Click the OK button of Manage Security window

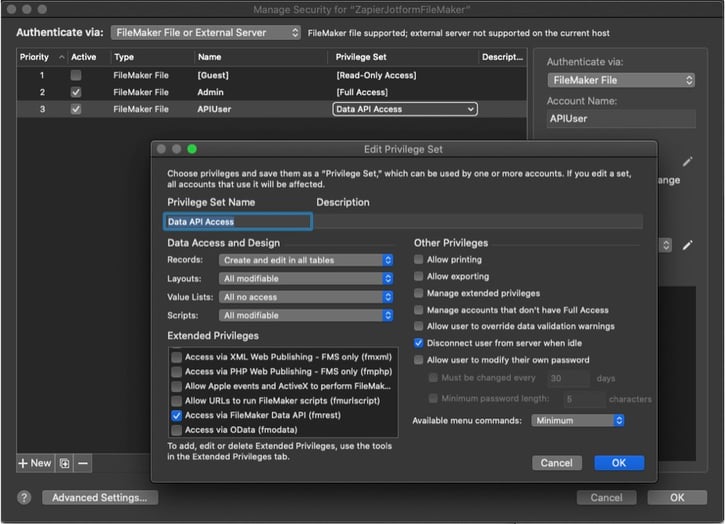677,498
